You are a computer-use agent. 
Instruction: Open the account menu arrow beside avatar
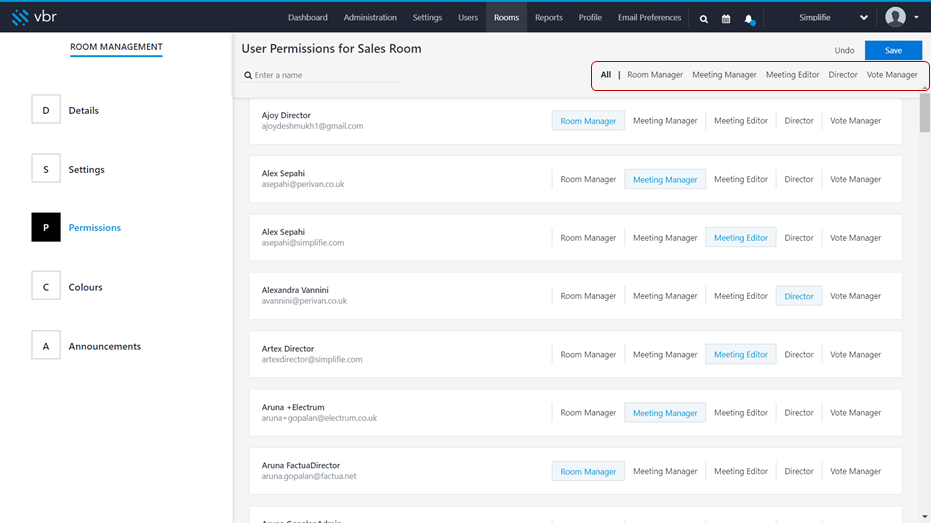click(x=916, y=17)
